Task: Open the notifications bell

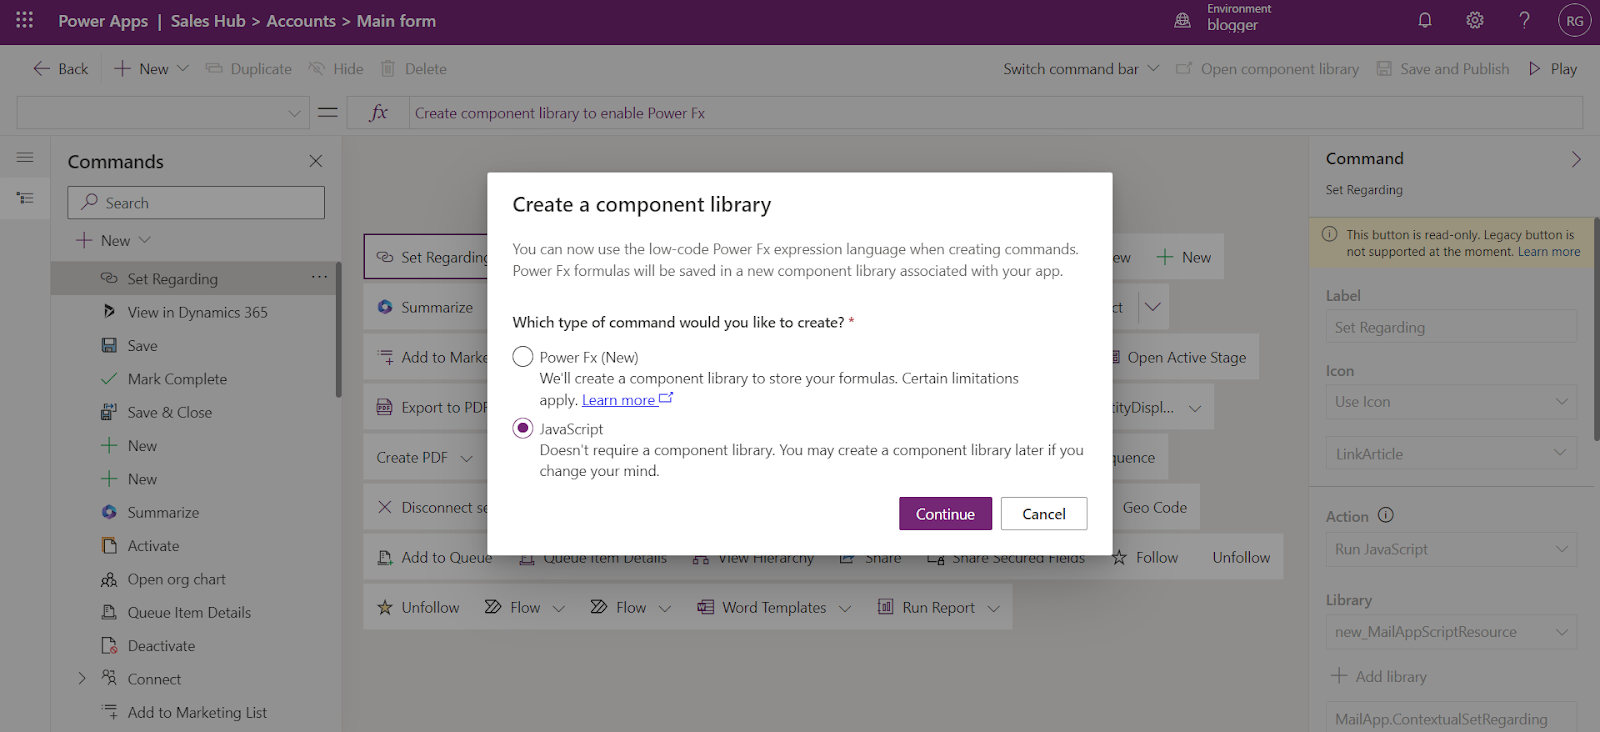Action: (1425, 20)
